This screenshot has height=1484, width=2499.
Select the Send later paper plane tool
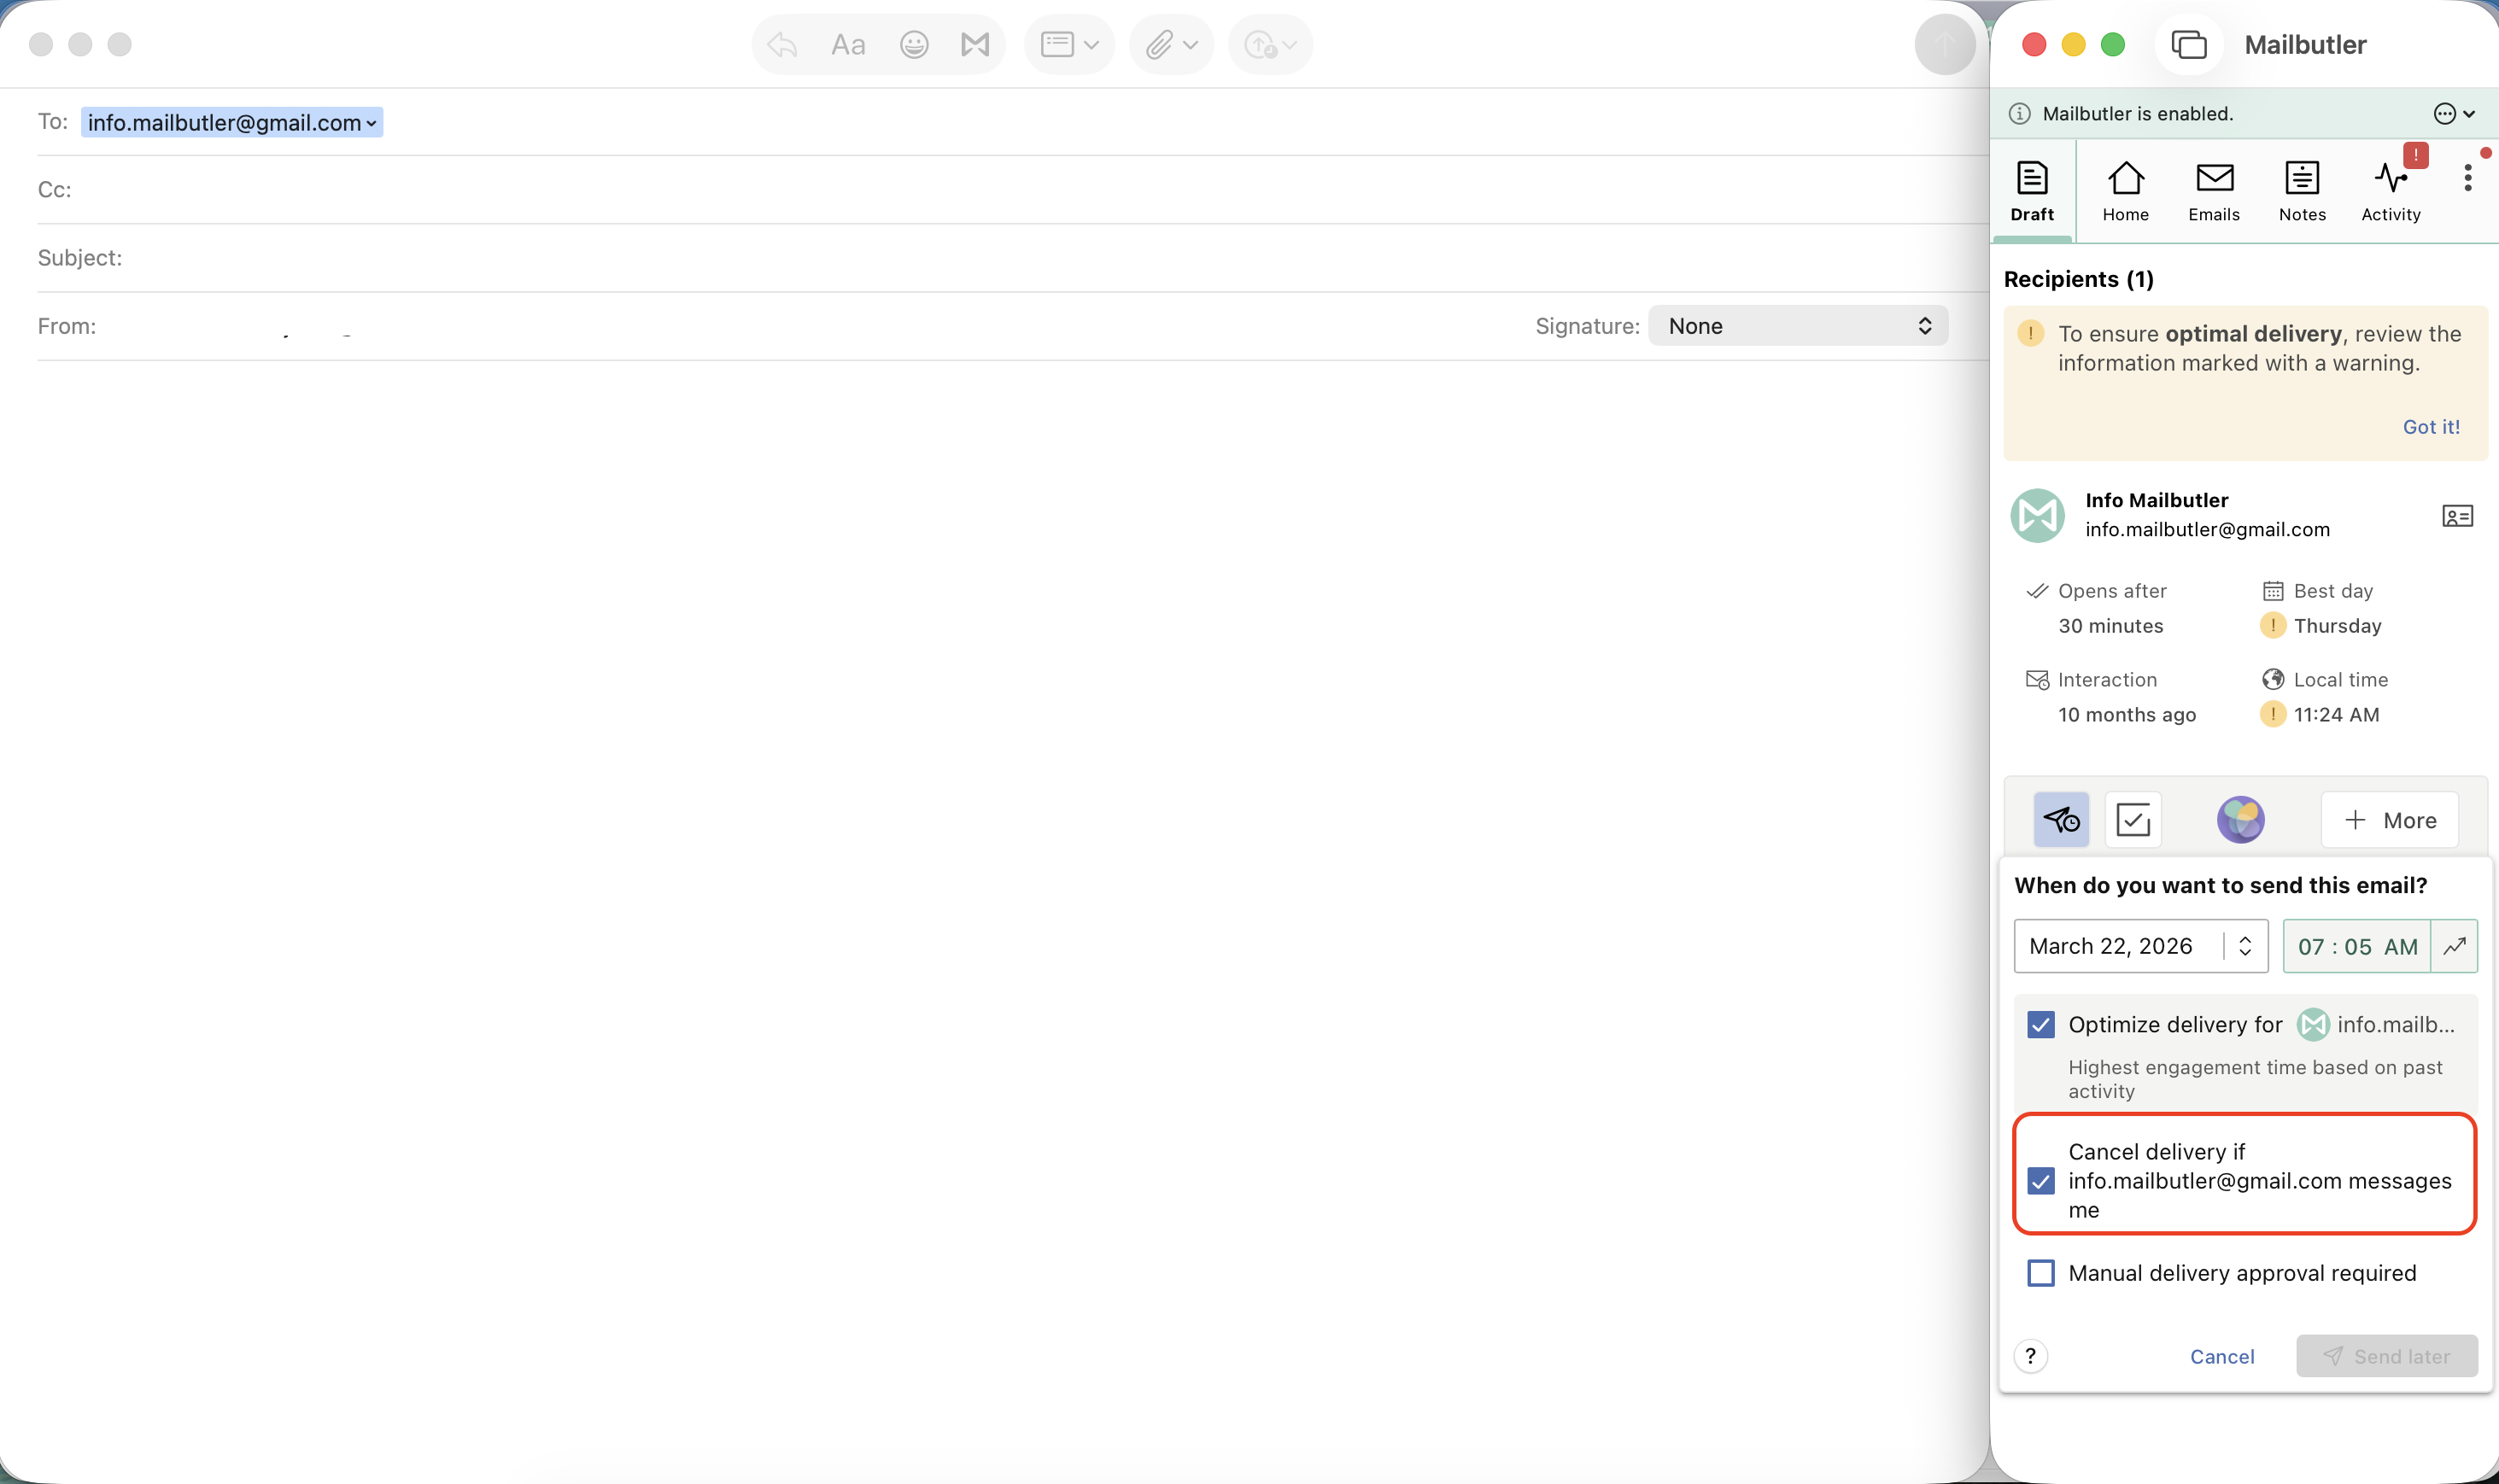click(x=2061, y=820)
